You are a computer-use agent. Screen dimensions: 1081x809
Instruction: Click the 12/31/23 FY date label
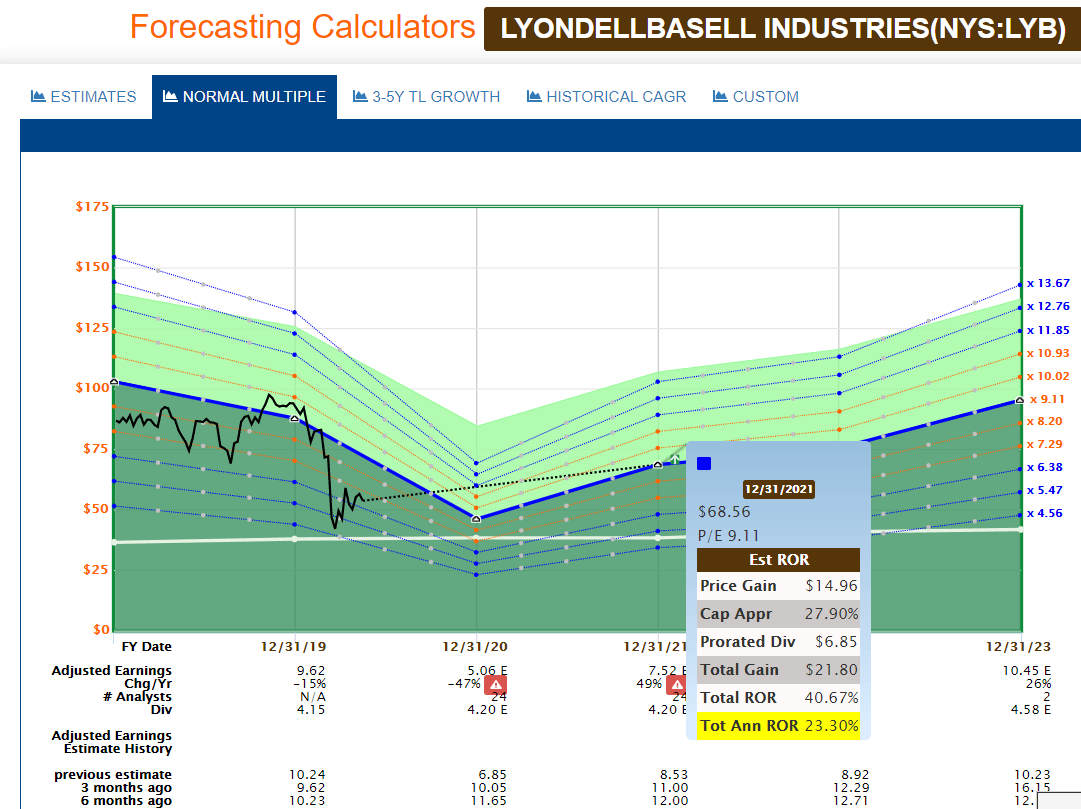tap(1018, 647)
